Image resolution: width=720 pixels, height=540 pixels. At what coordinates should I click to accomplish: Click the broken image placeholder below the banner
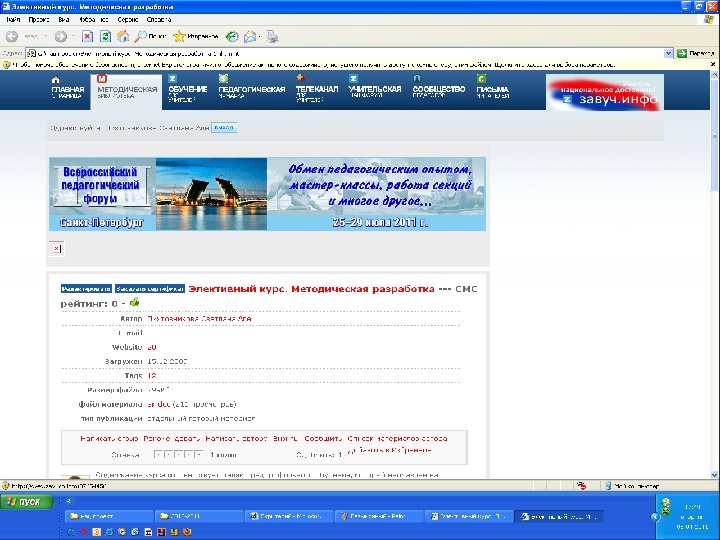coord(56,248)
